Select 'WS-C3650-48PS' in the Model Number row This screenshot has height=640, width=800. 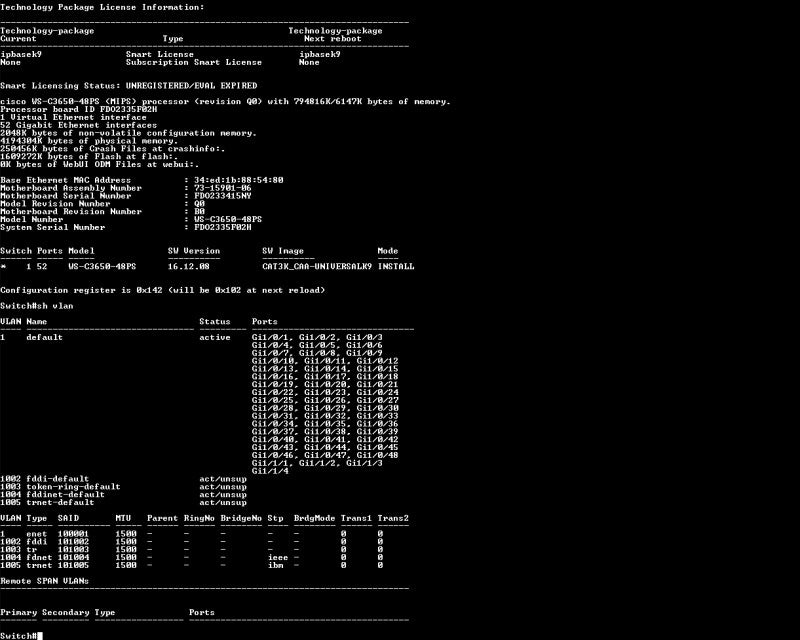228,219
